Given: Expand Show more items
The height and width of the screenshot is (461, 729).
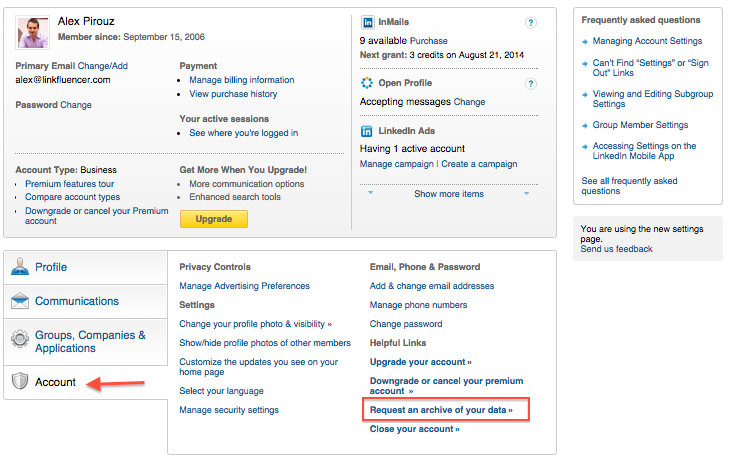Looking at the screenshot, I should click(x=449, y=194).
